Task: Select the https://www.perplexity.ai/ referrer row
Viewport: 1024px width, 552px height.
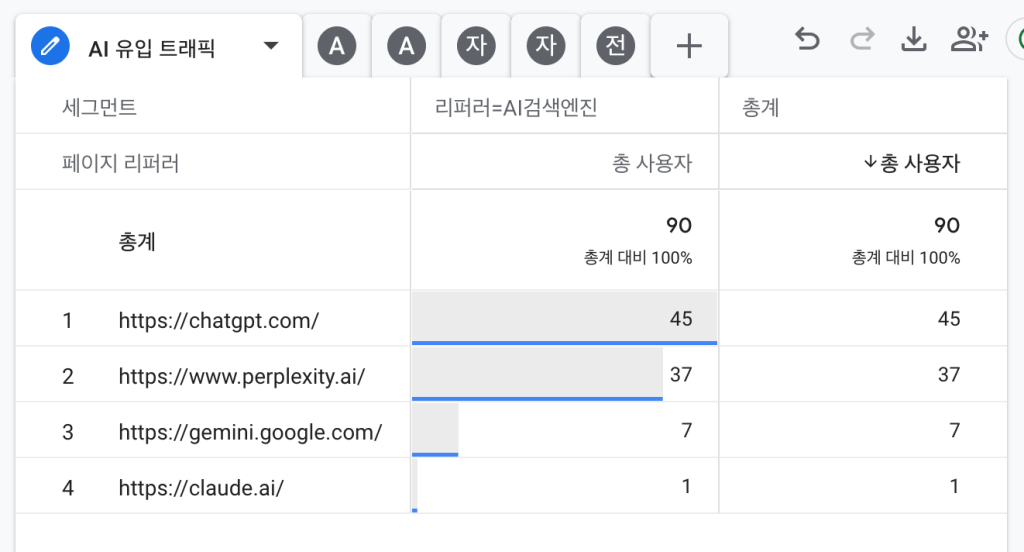Action: point(241,376)
